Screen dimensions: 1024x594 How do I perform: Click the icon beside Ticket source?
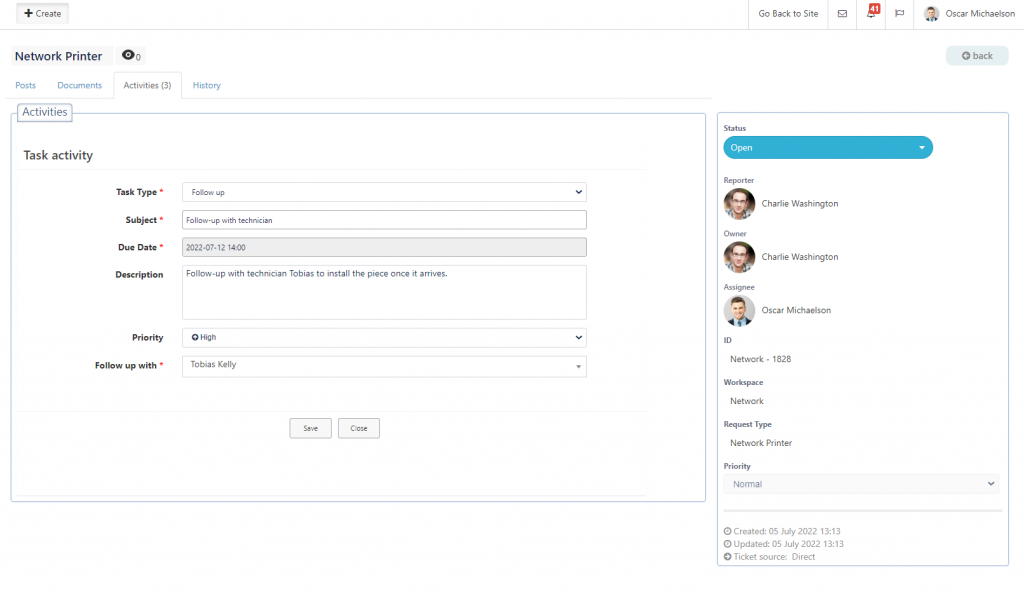[x=728, y=557]
